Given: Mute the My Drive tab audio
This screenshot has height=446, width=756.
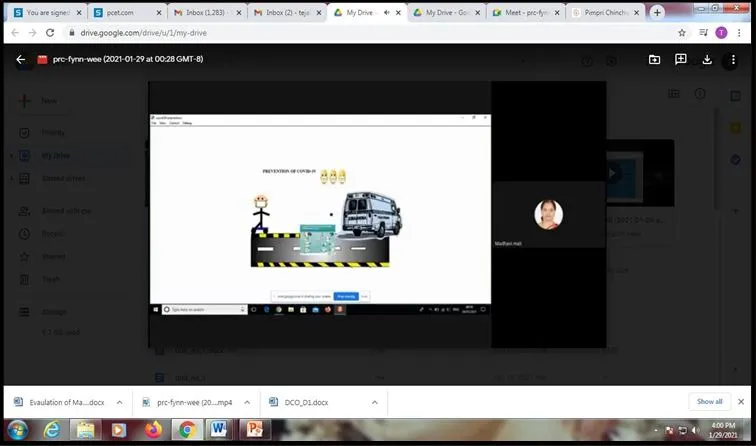Looking at the screenshot, I should pos(387,13).
